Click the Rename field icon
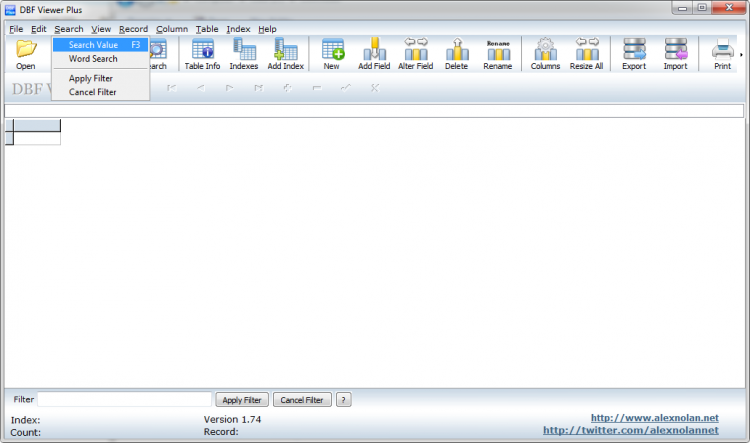This screenshot has height=443, width=750. point(498,54)
